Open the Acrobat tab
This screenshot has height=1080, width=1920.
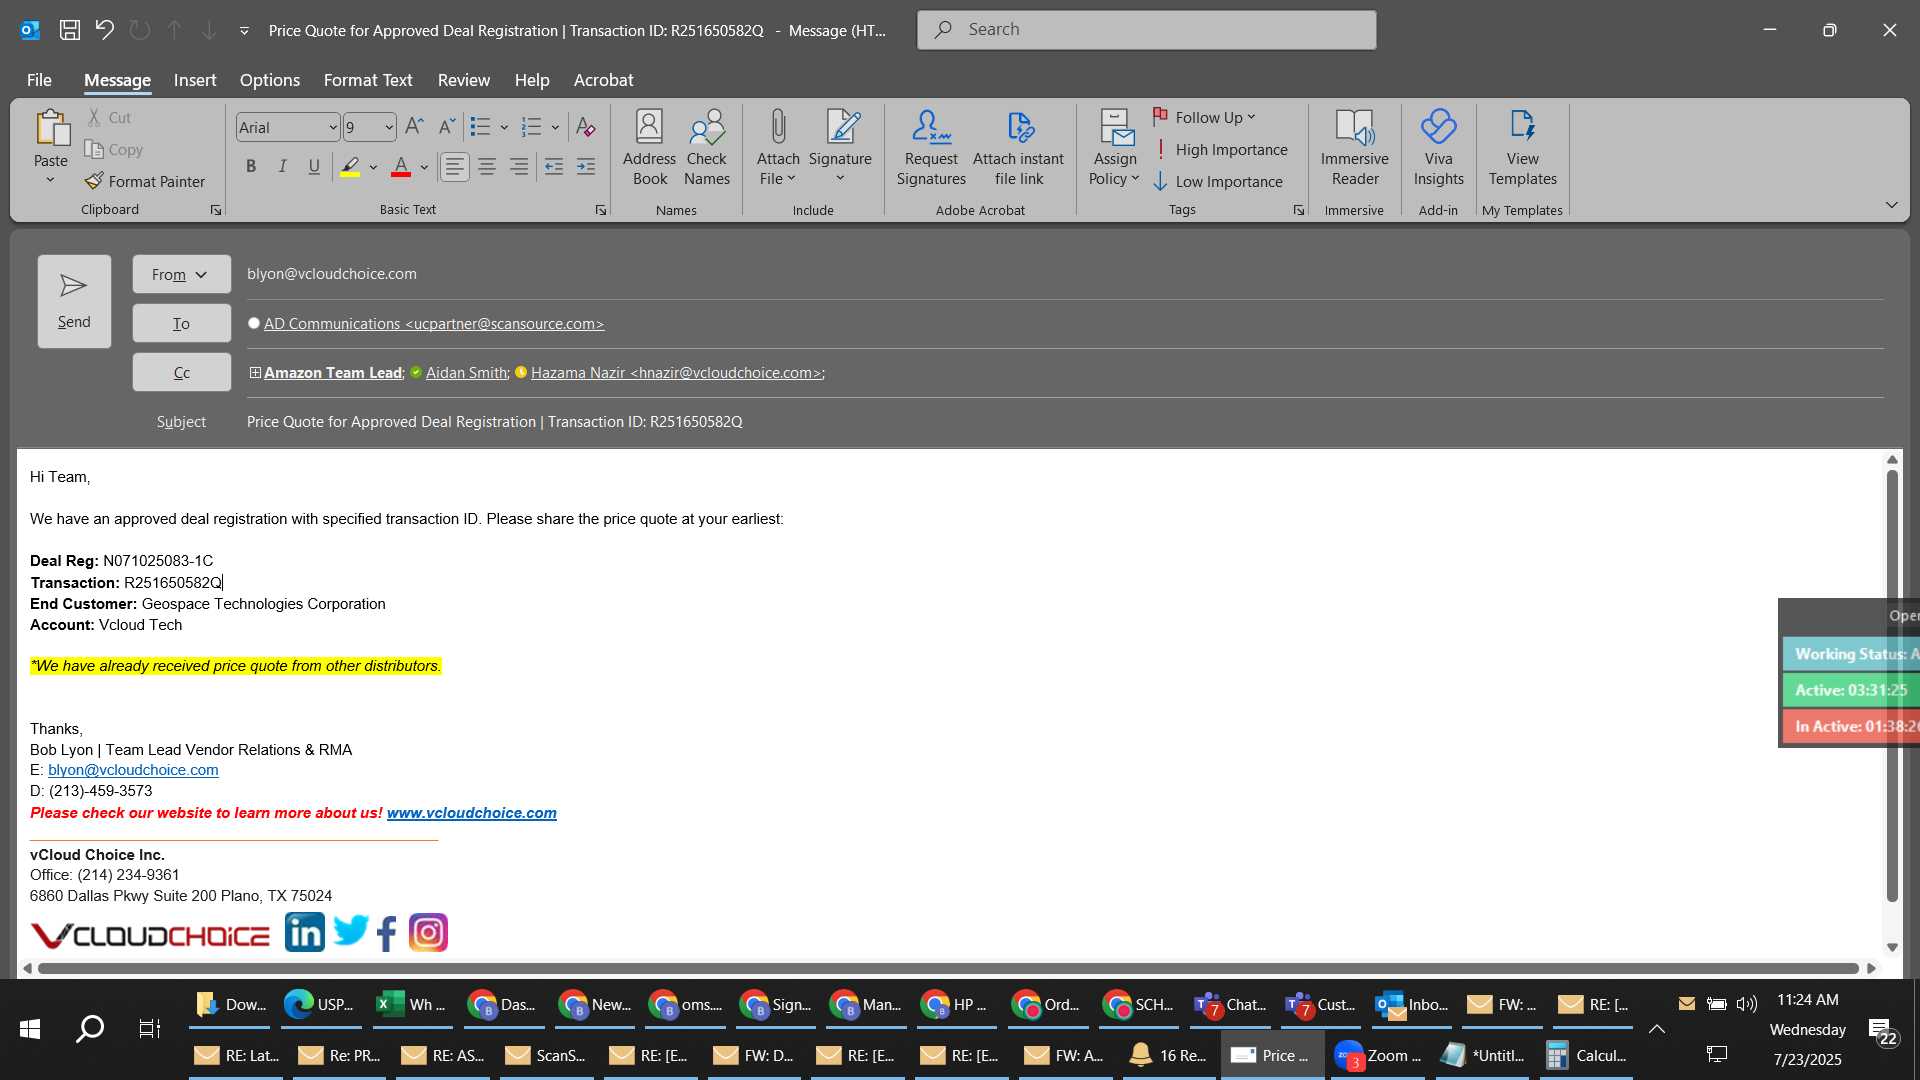603,80
